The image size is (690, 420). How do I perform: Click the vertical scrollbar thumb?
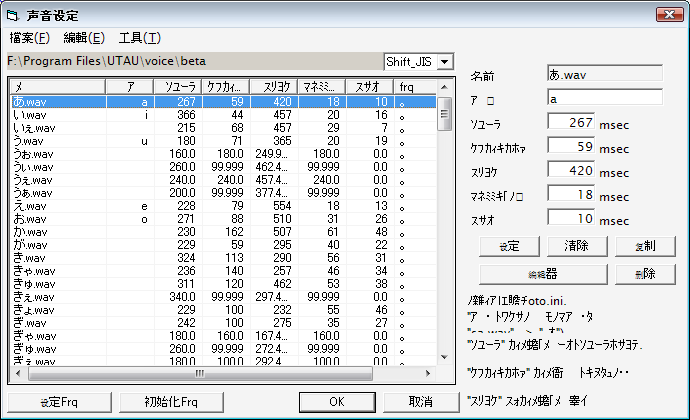point(444,114)
